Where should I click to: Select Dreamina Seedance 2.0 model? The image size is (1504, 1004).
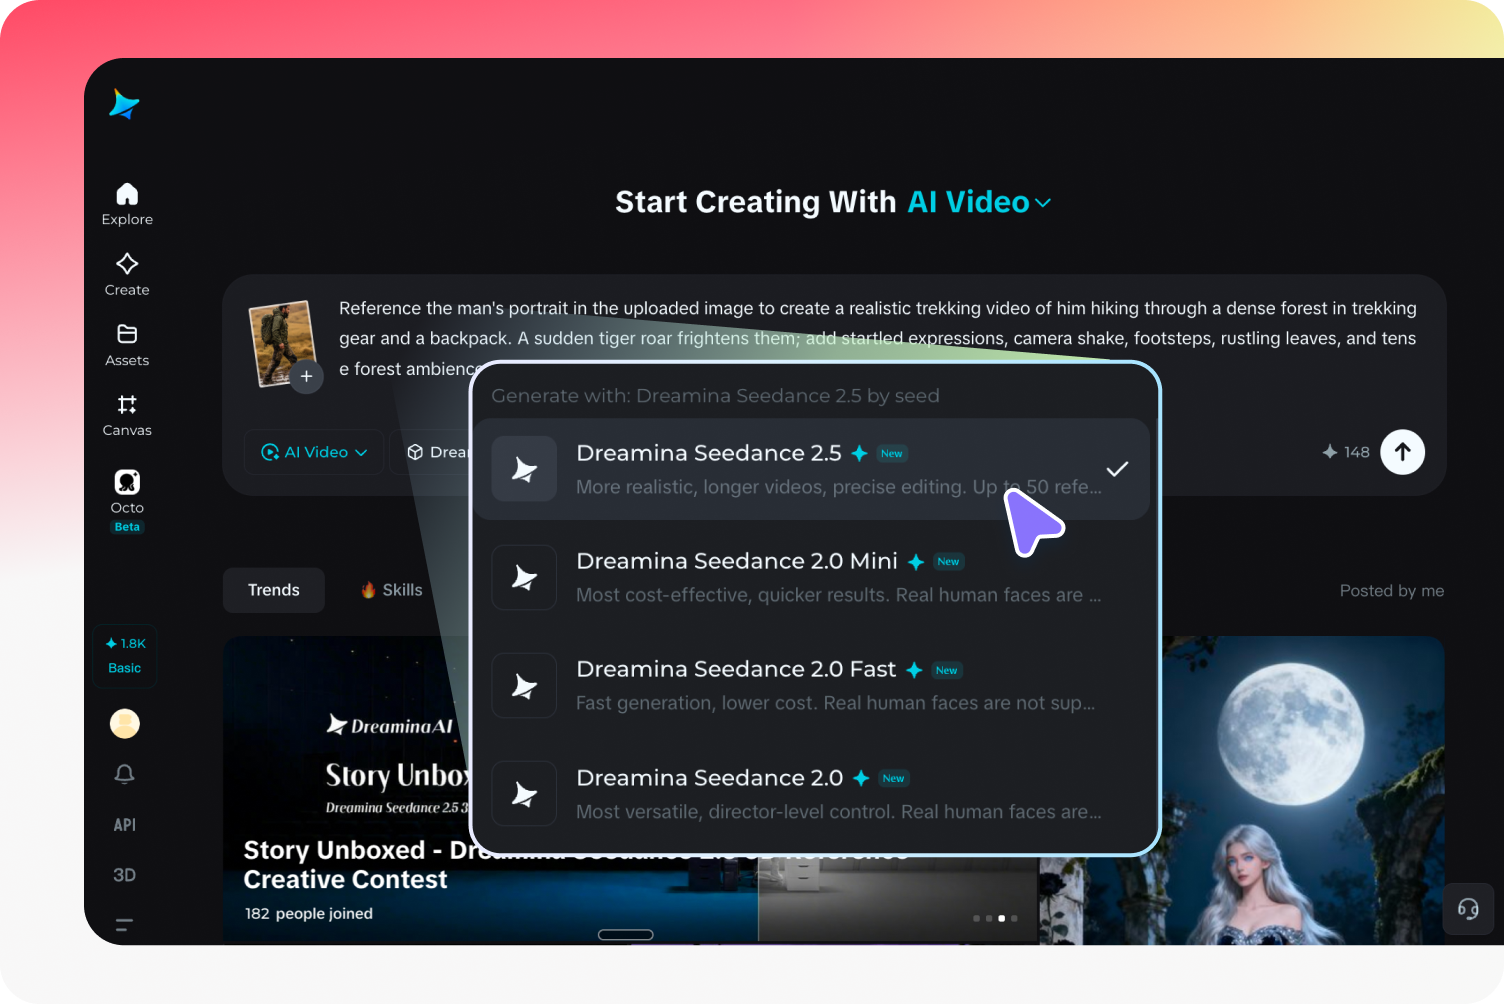point(811,794)
